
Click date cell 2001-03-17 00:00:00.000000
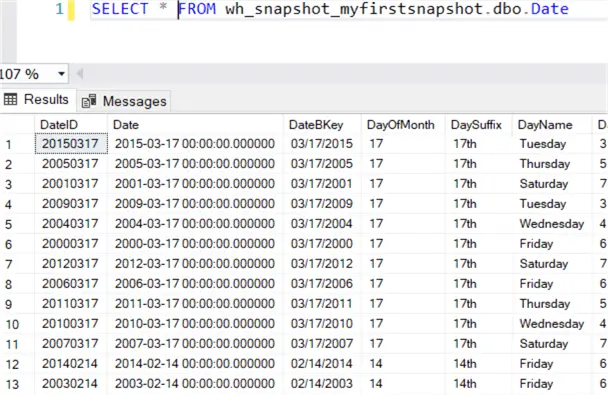pyautogui.click(x=196, y=184)
